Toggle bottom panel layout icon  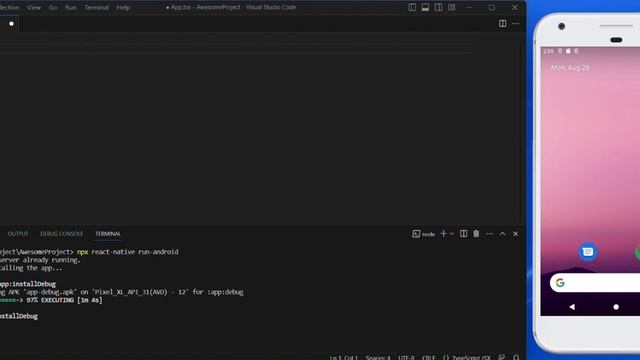click(x=425, y=7)
